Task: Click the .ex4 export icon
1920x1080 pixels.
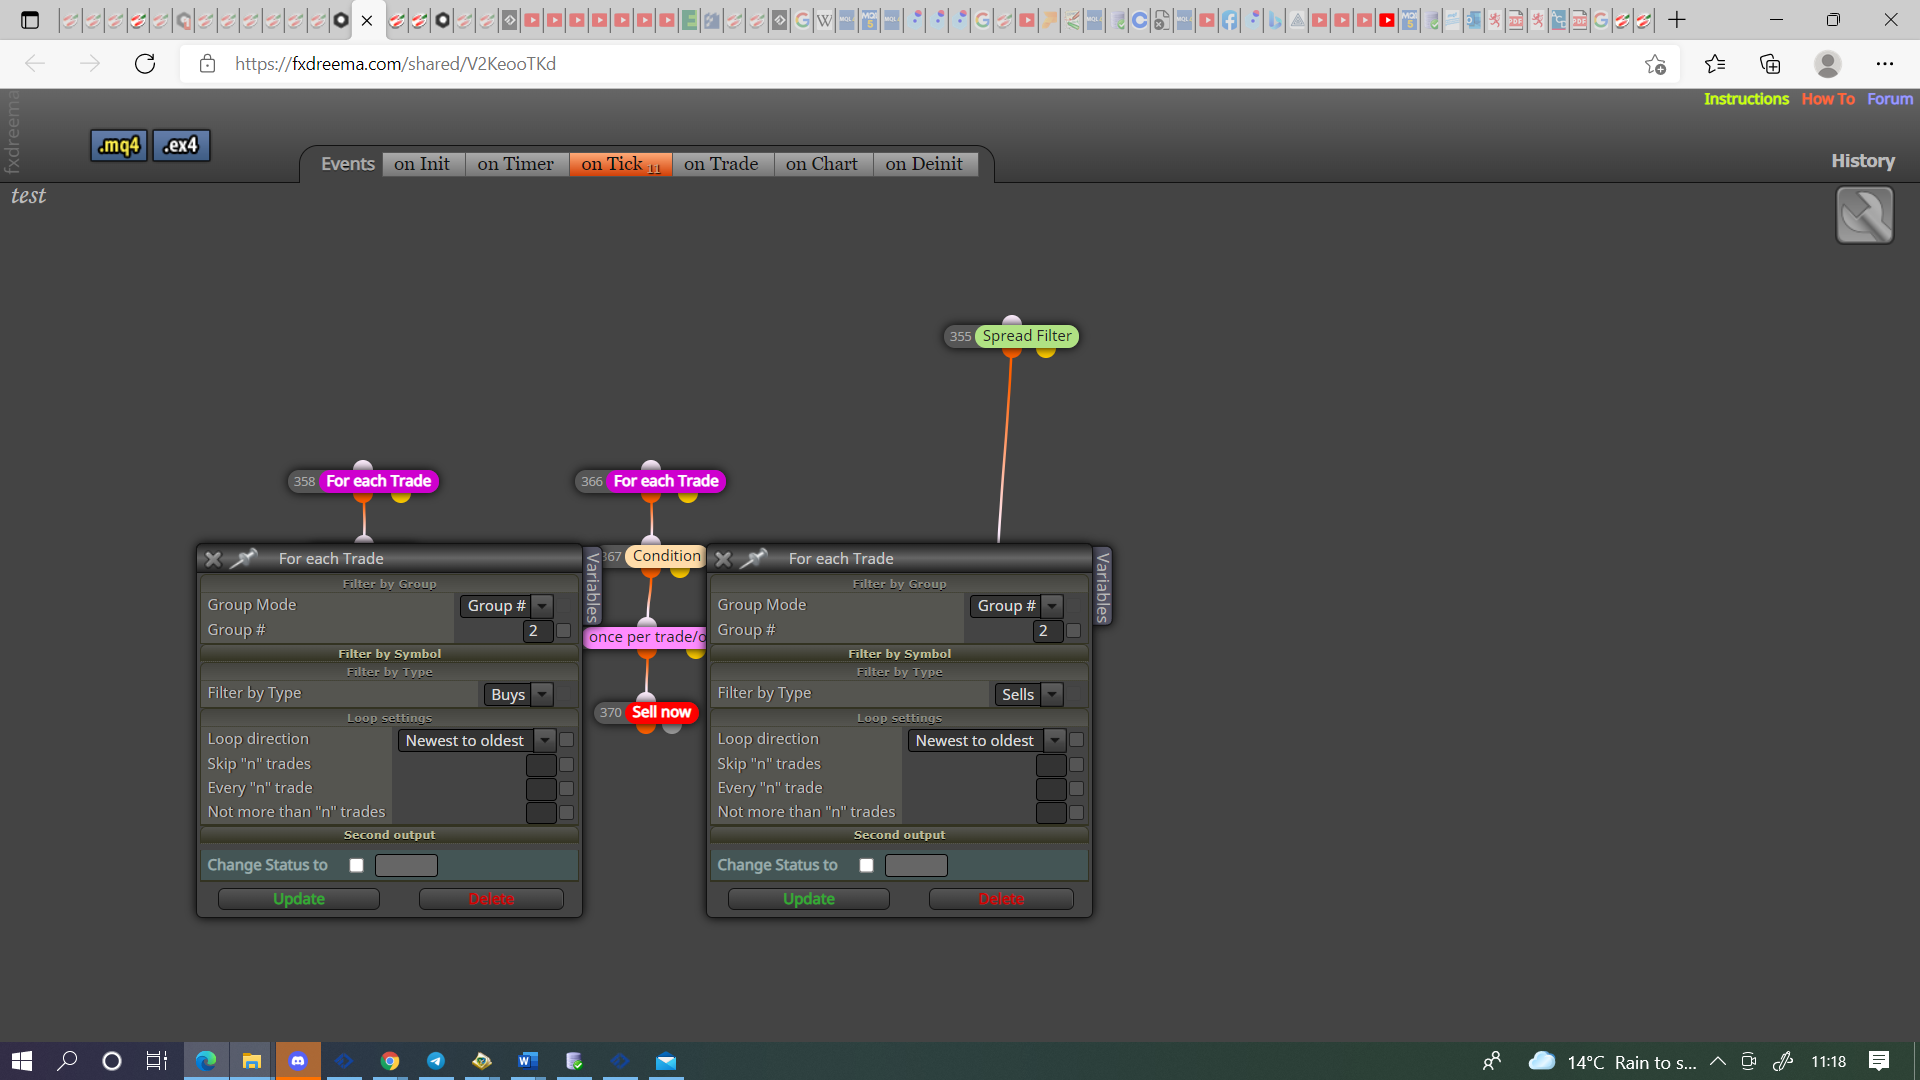Action: 181,145
